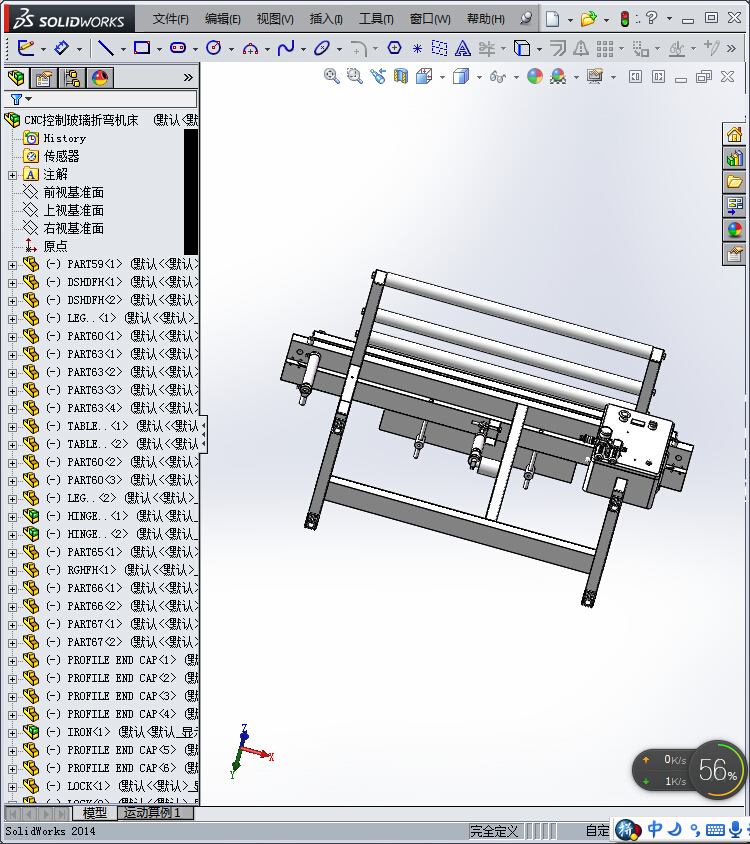750x844 pixels.
Task: Open the 帮助(H) menu
Action: (x=486, y=19)
